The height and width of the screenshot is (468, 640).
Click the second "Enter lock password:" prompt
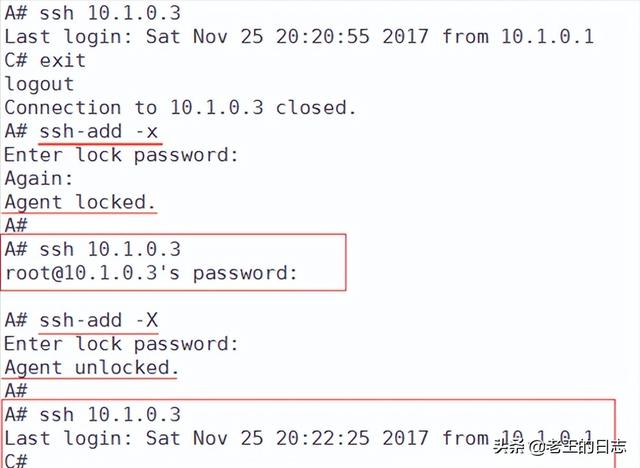(121, 344)
